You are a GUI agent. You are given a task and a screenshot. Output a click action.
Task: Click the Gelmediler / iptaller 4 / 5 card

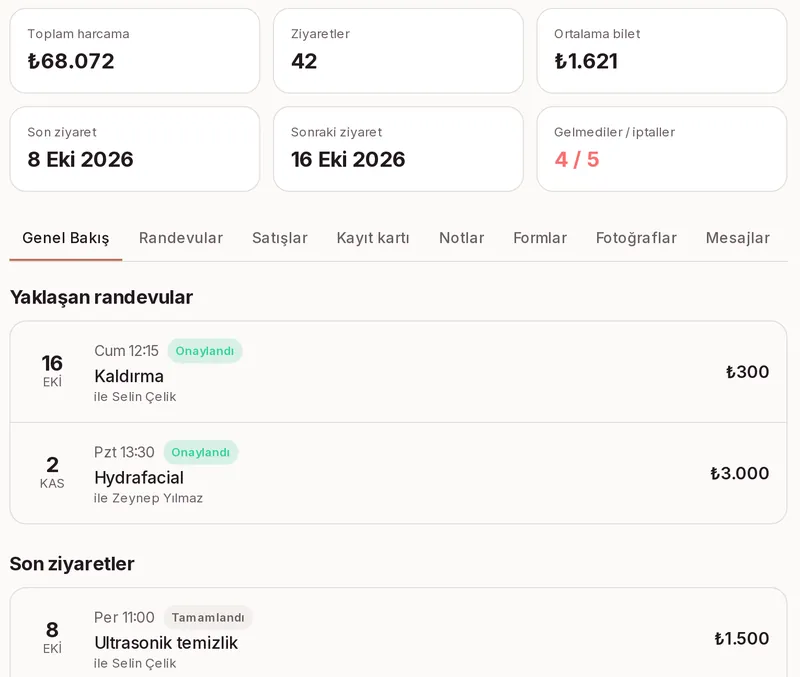click(x=662, y=149)
